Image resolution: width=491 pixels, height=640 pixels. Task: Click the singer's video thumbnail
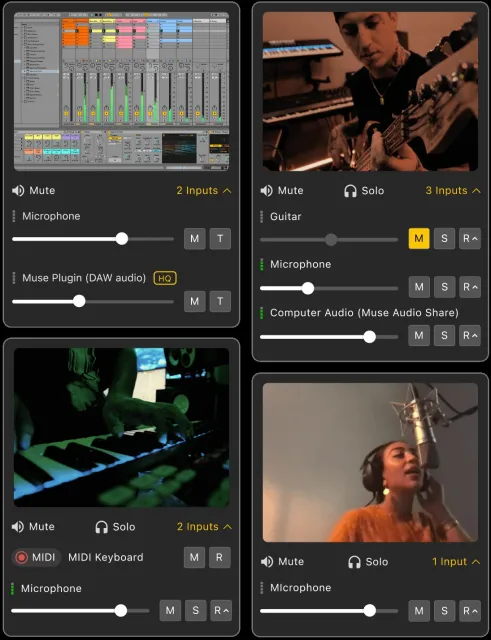[x=370, y=462]
